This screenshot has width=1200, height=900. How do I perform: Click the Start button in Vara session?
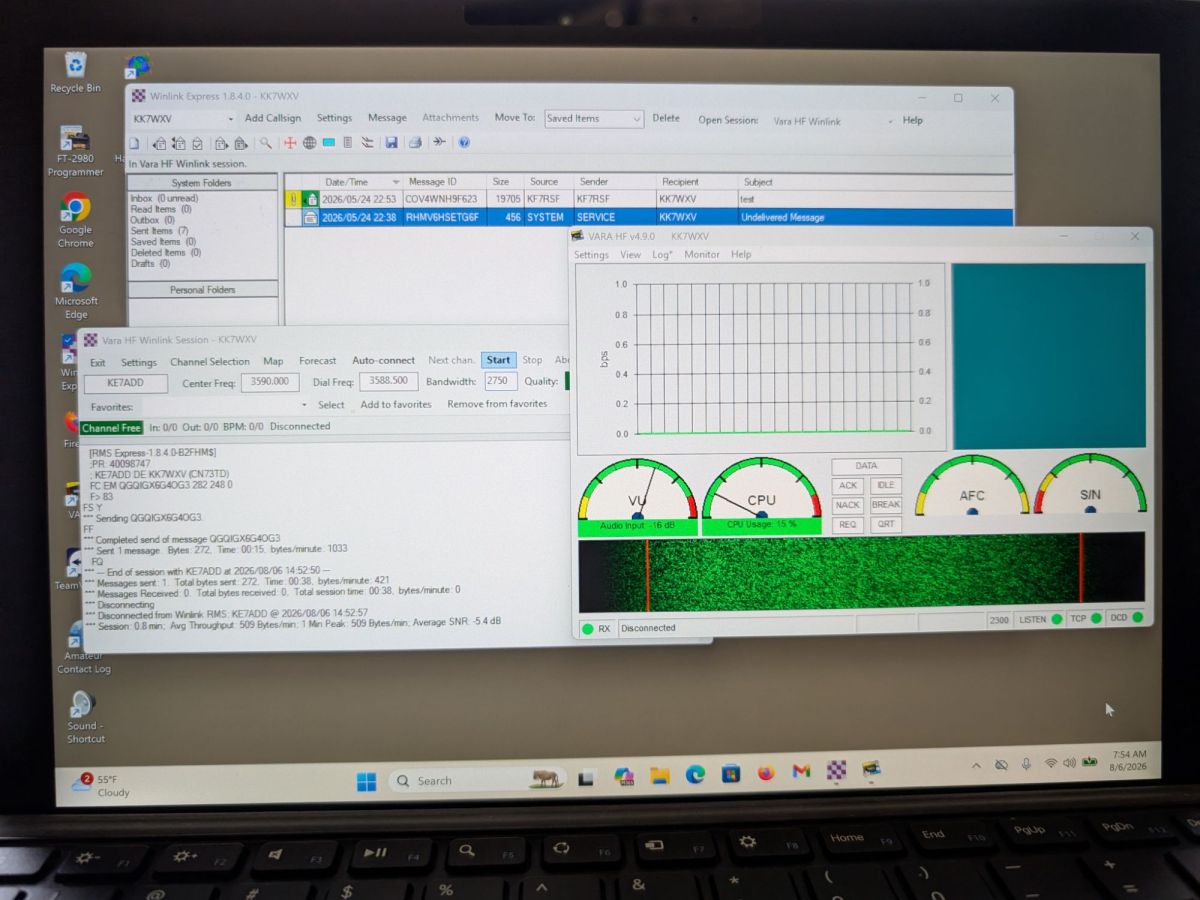click(499, 360)
